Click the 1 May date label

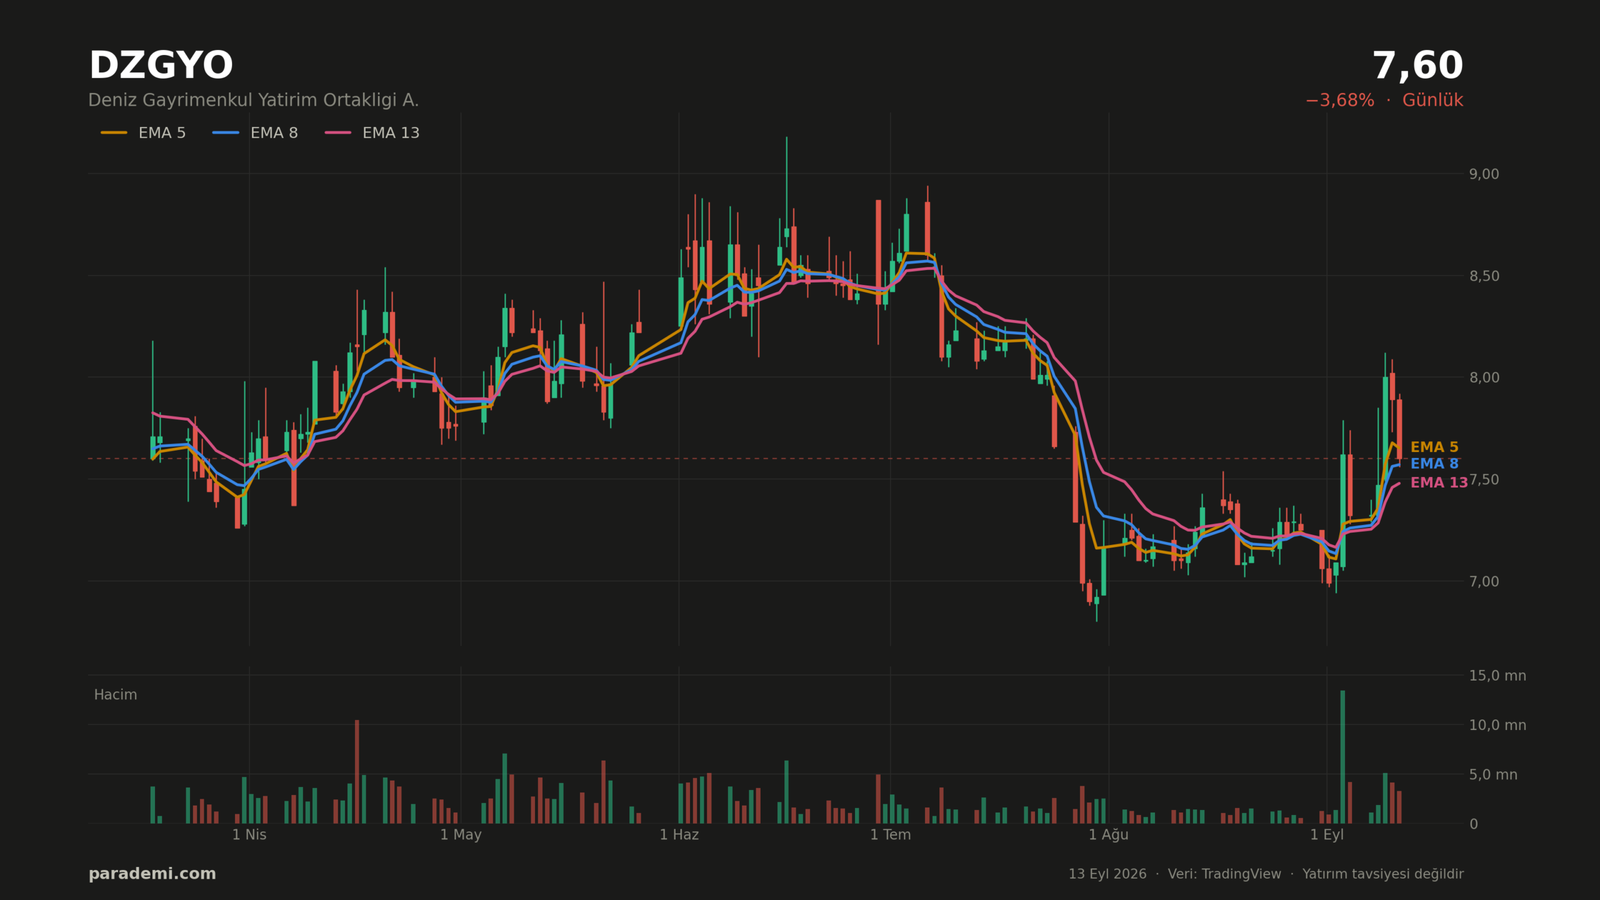point(460,835)
